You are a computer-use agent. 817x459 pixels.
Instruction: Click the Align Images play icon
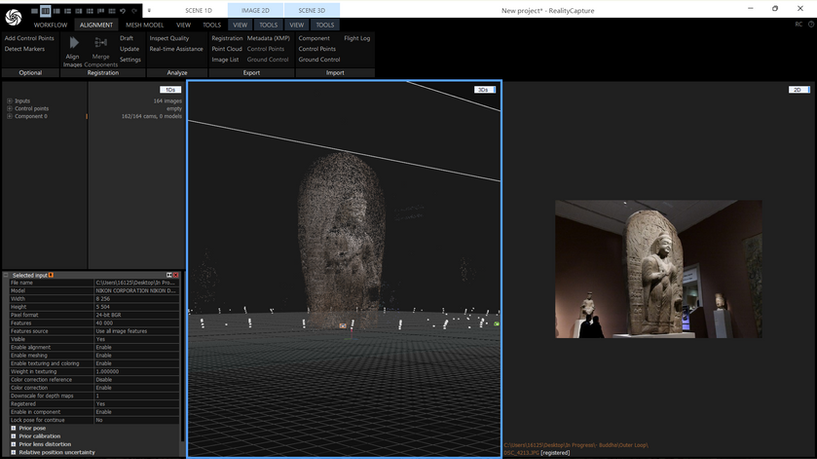pyautogui.click(x=73, y=42)
